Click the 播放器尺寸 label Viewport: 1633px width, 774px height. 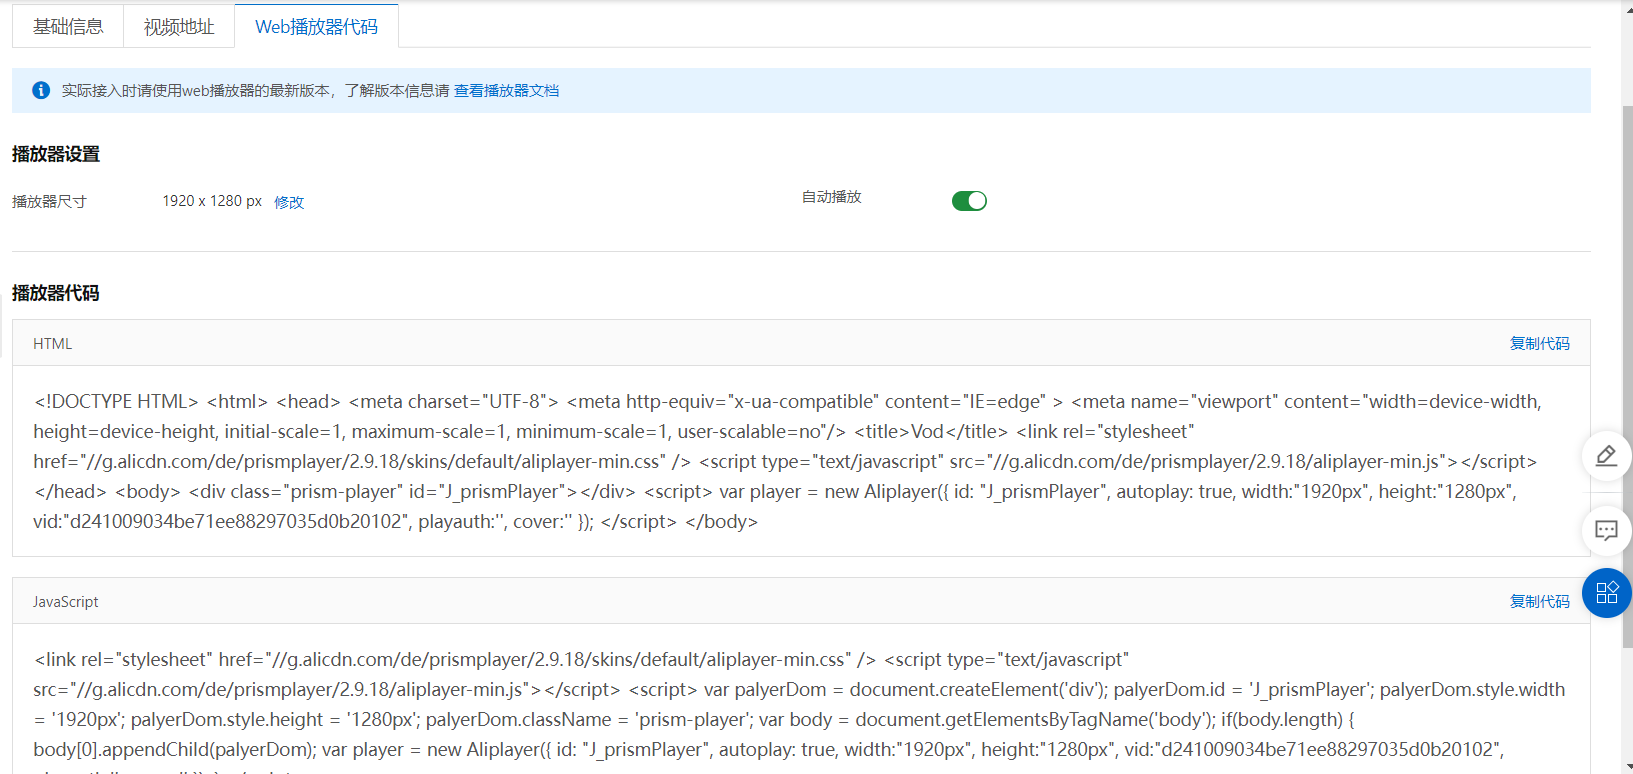pos(49,202)
